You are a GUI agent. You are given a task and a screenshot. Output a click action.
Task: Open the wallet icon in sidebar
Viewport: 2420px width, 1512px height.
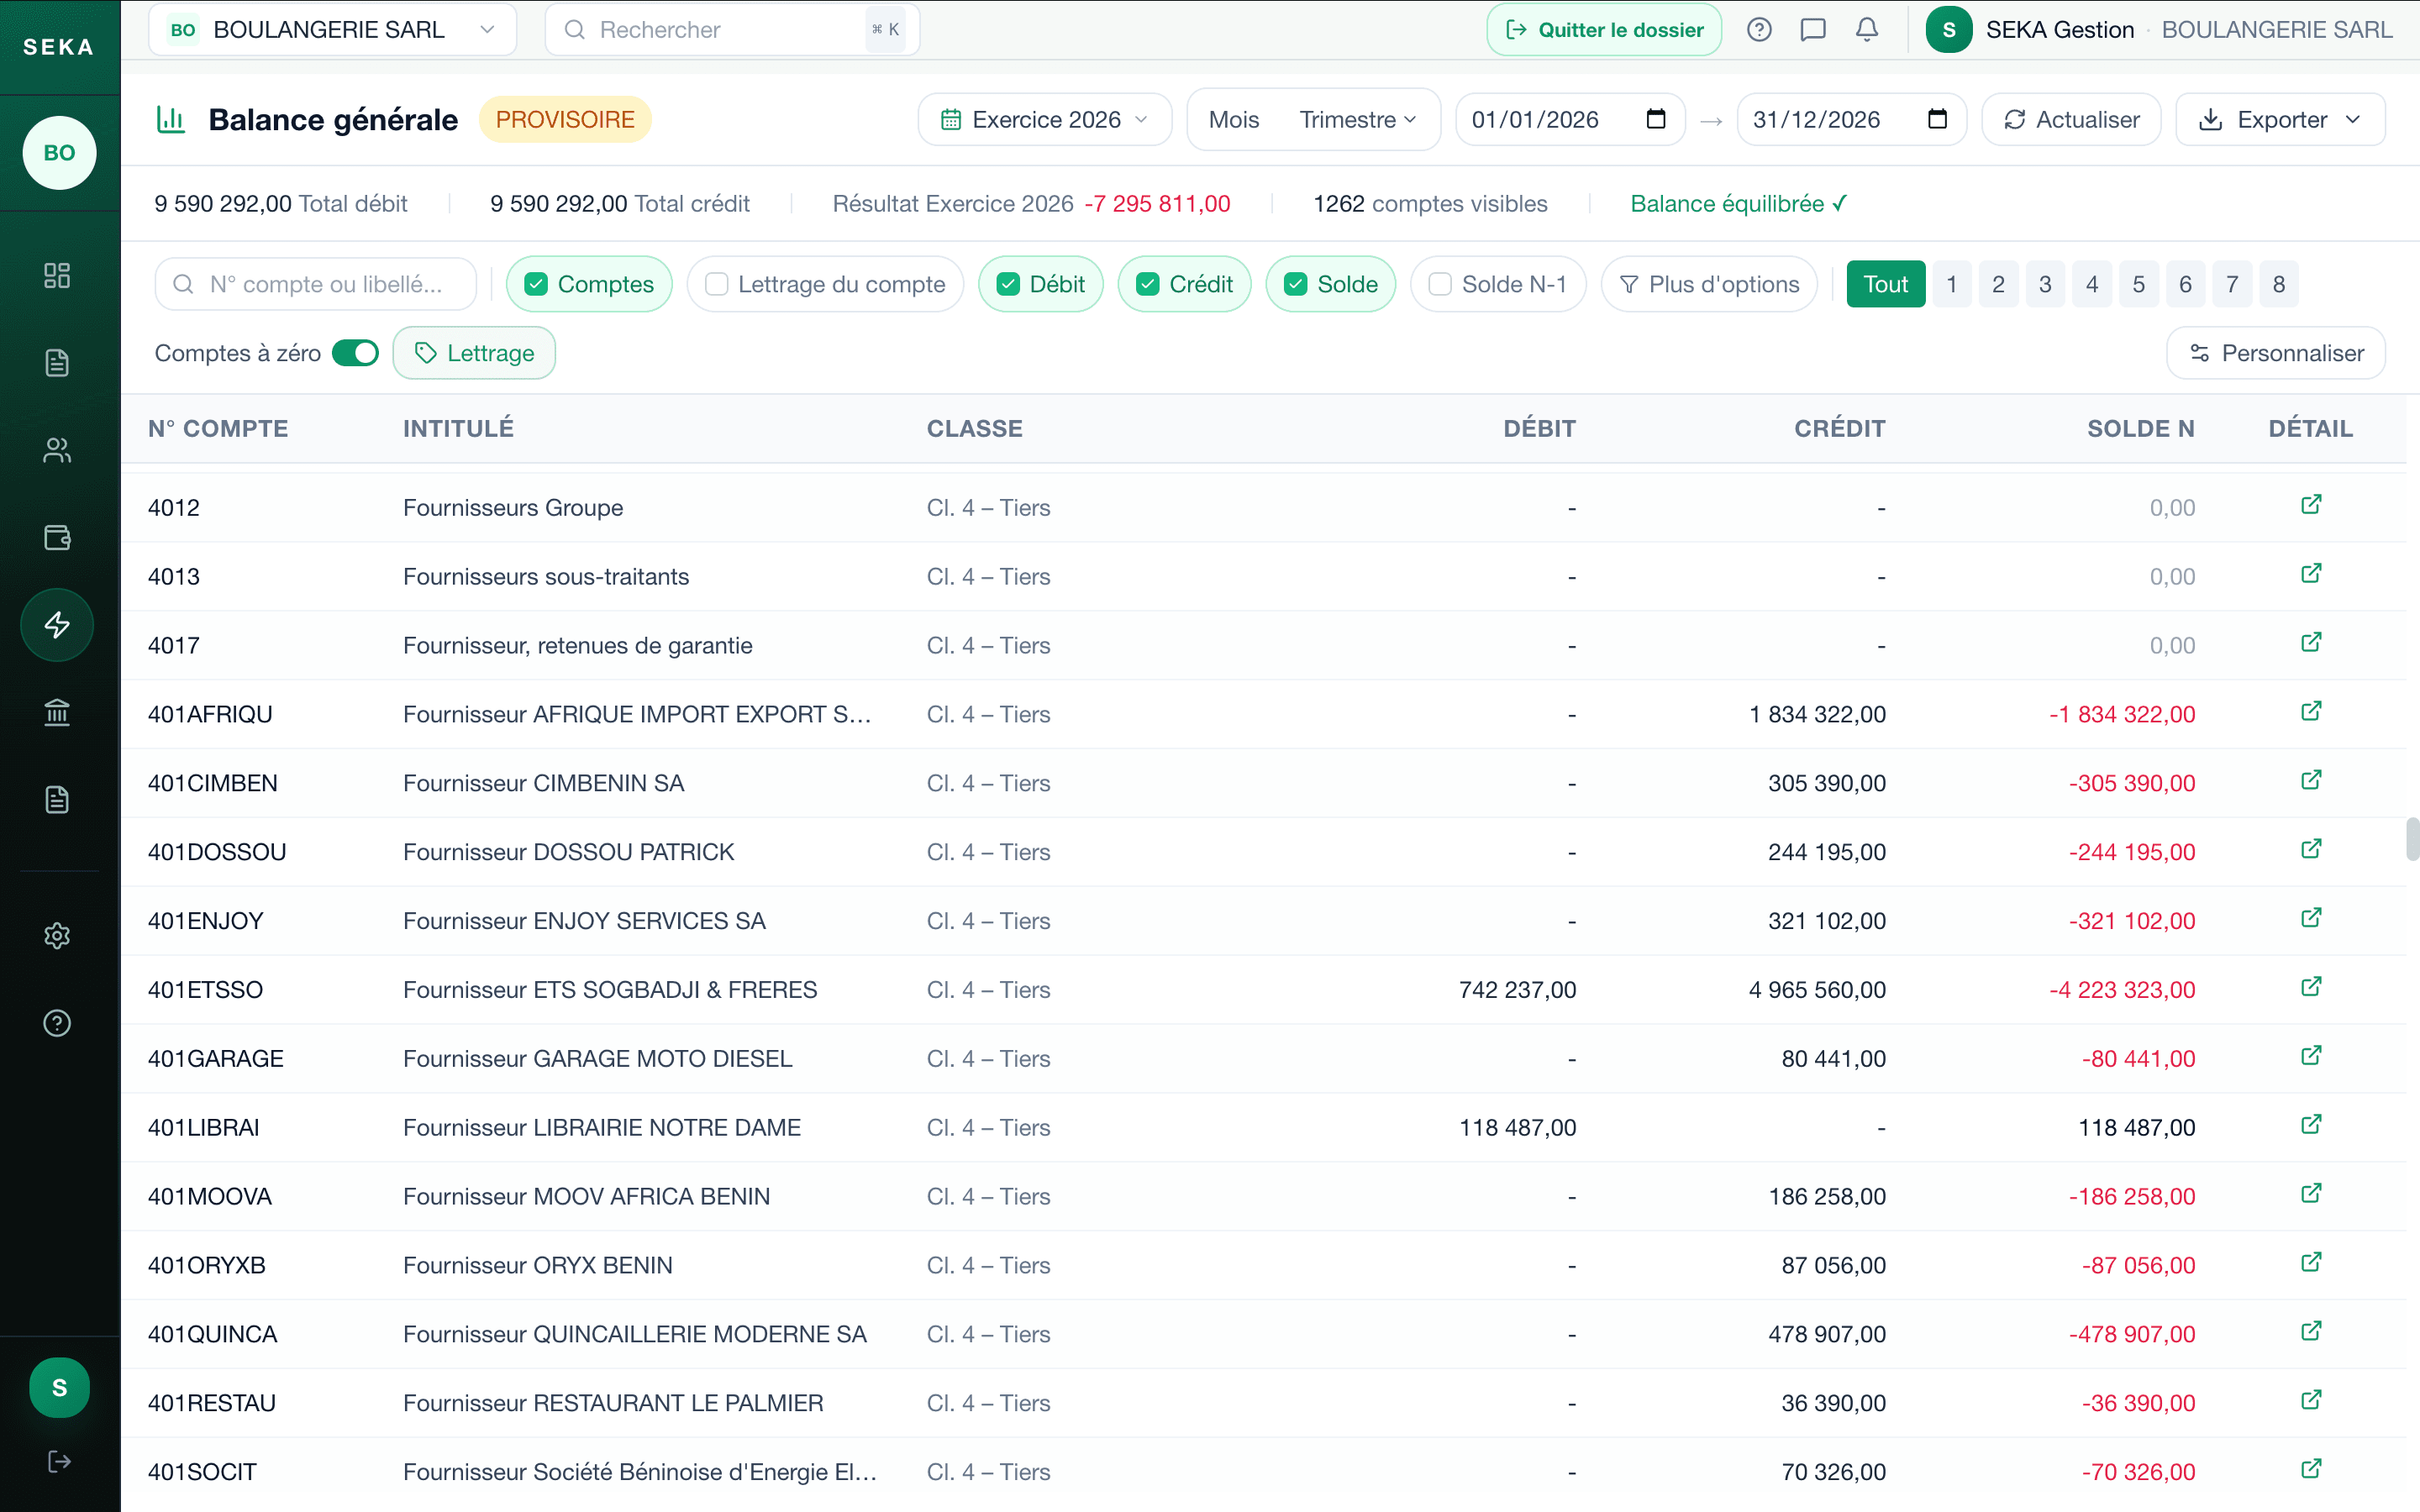pos(57,538)
